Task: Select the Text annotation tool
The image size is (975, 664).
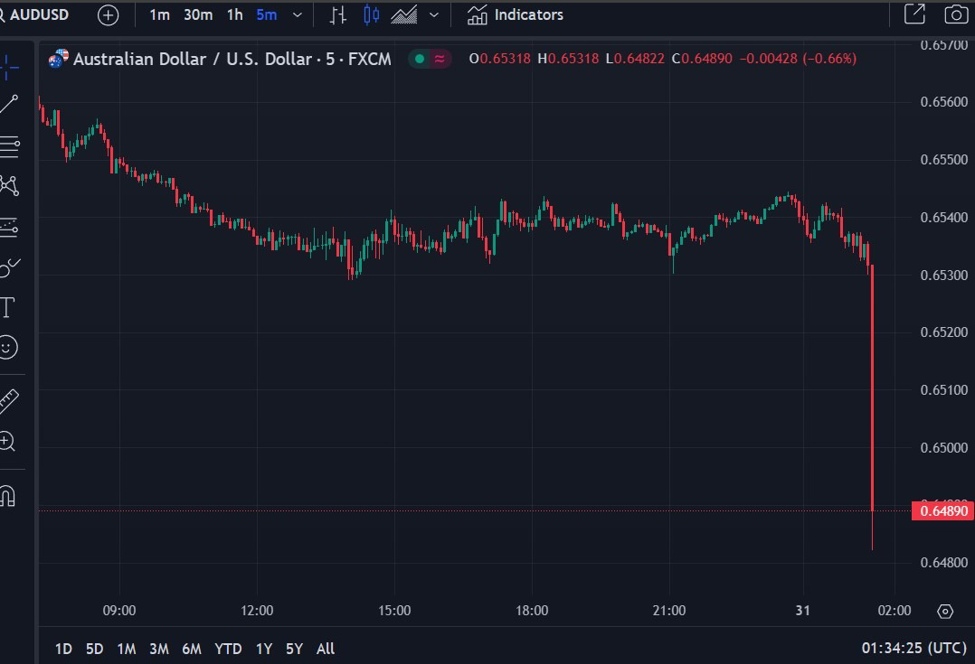Action: tap(10, 308)
